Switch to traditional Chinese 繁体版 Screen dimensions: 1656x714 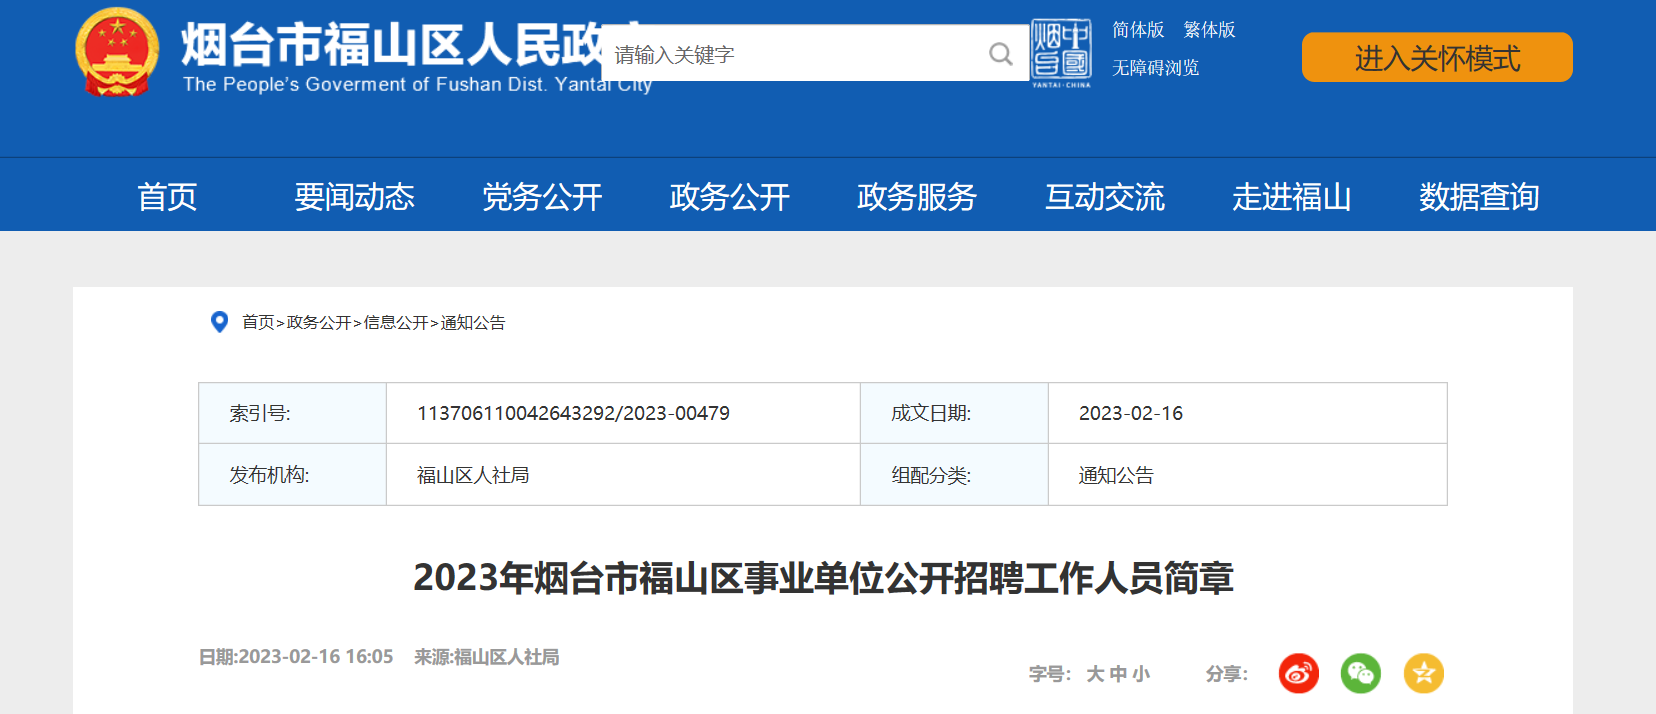pyautogui.click(x=1209, y=30)
